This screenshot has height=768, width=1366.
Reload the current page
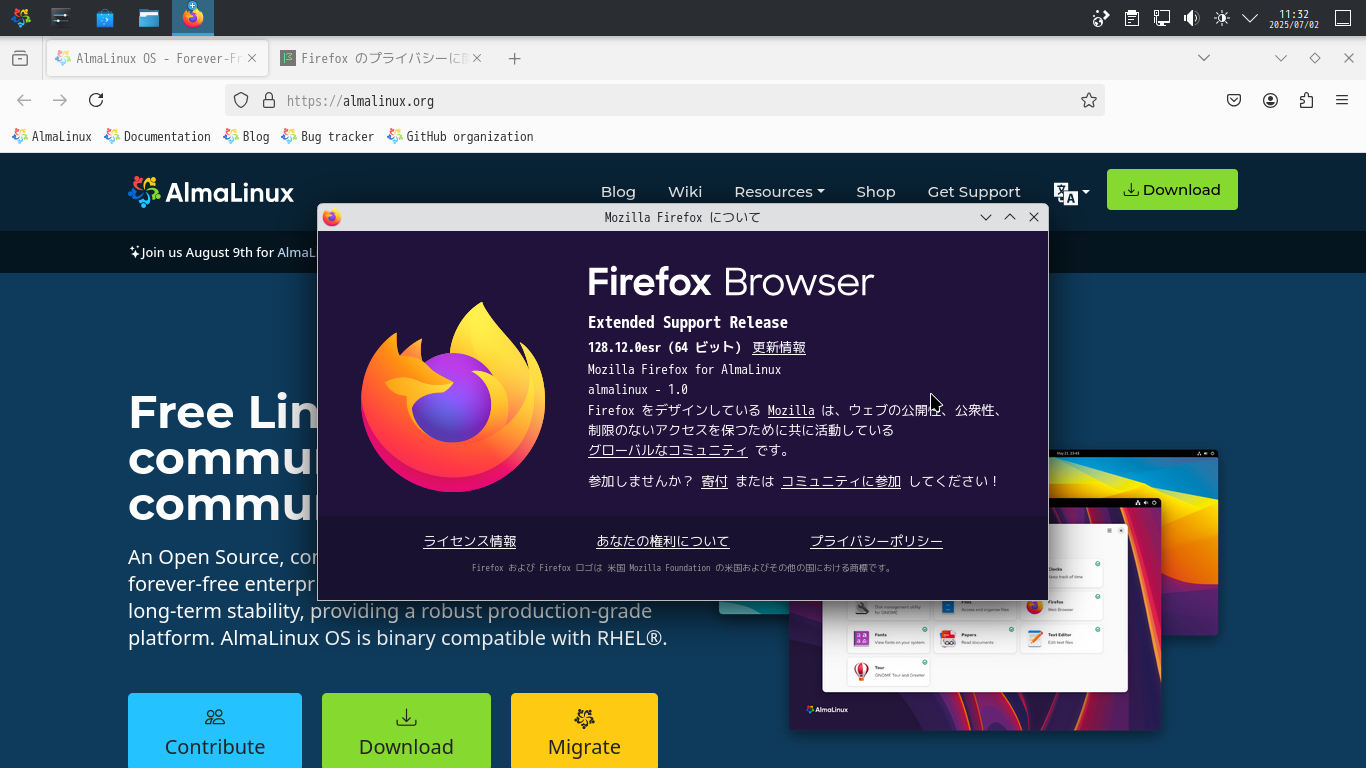click(96, 100)
